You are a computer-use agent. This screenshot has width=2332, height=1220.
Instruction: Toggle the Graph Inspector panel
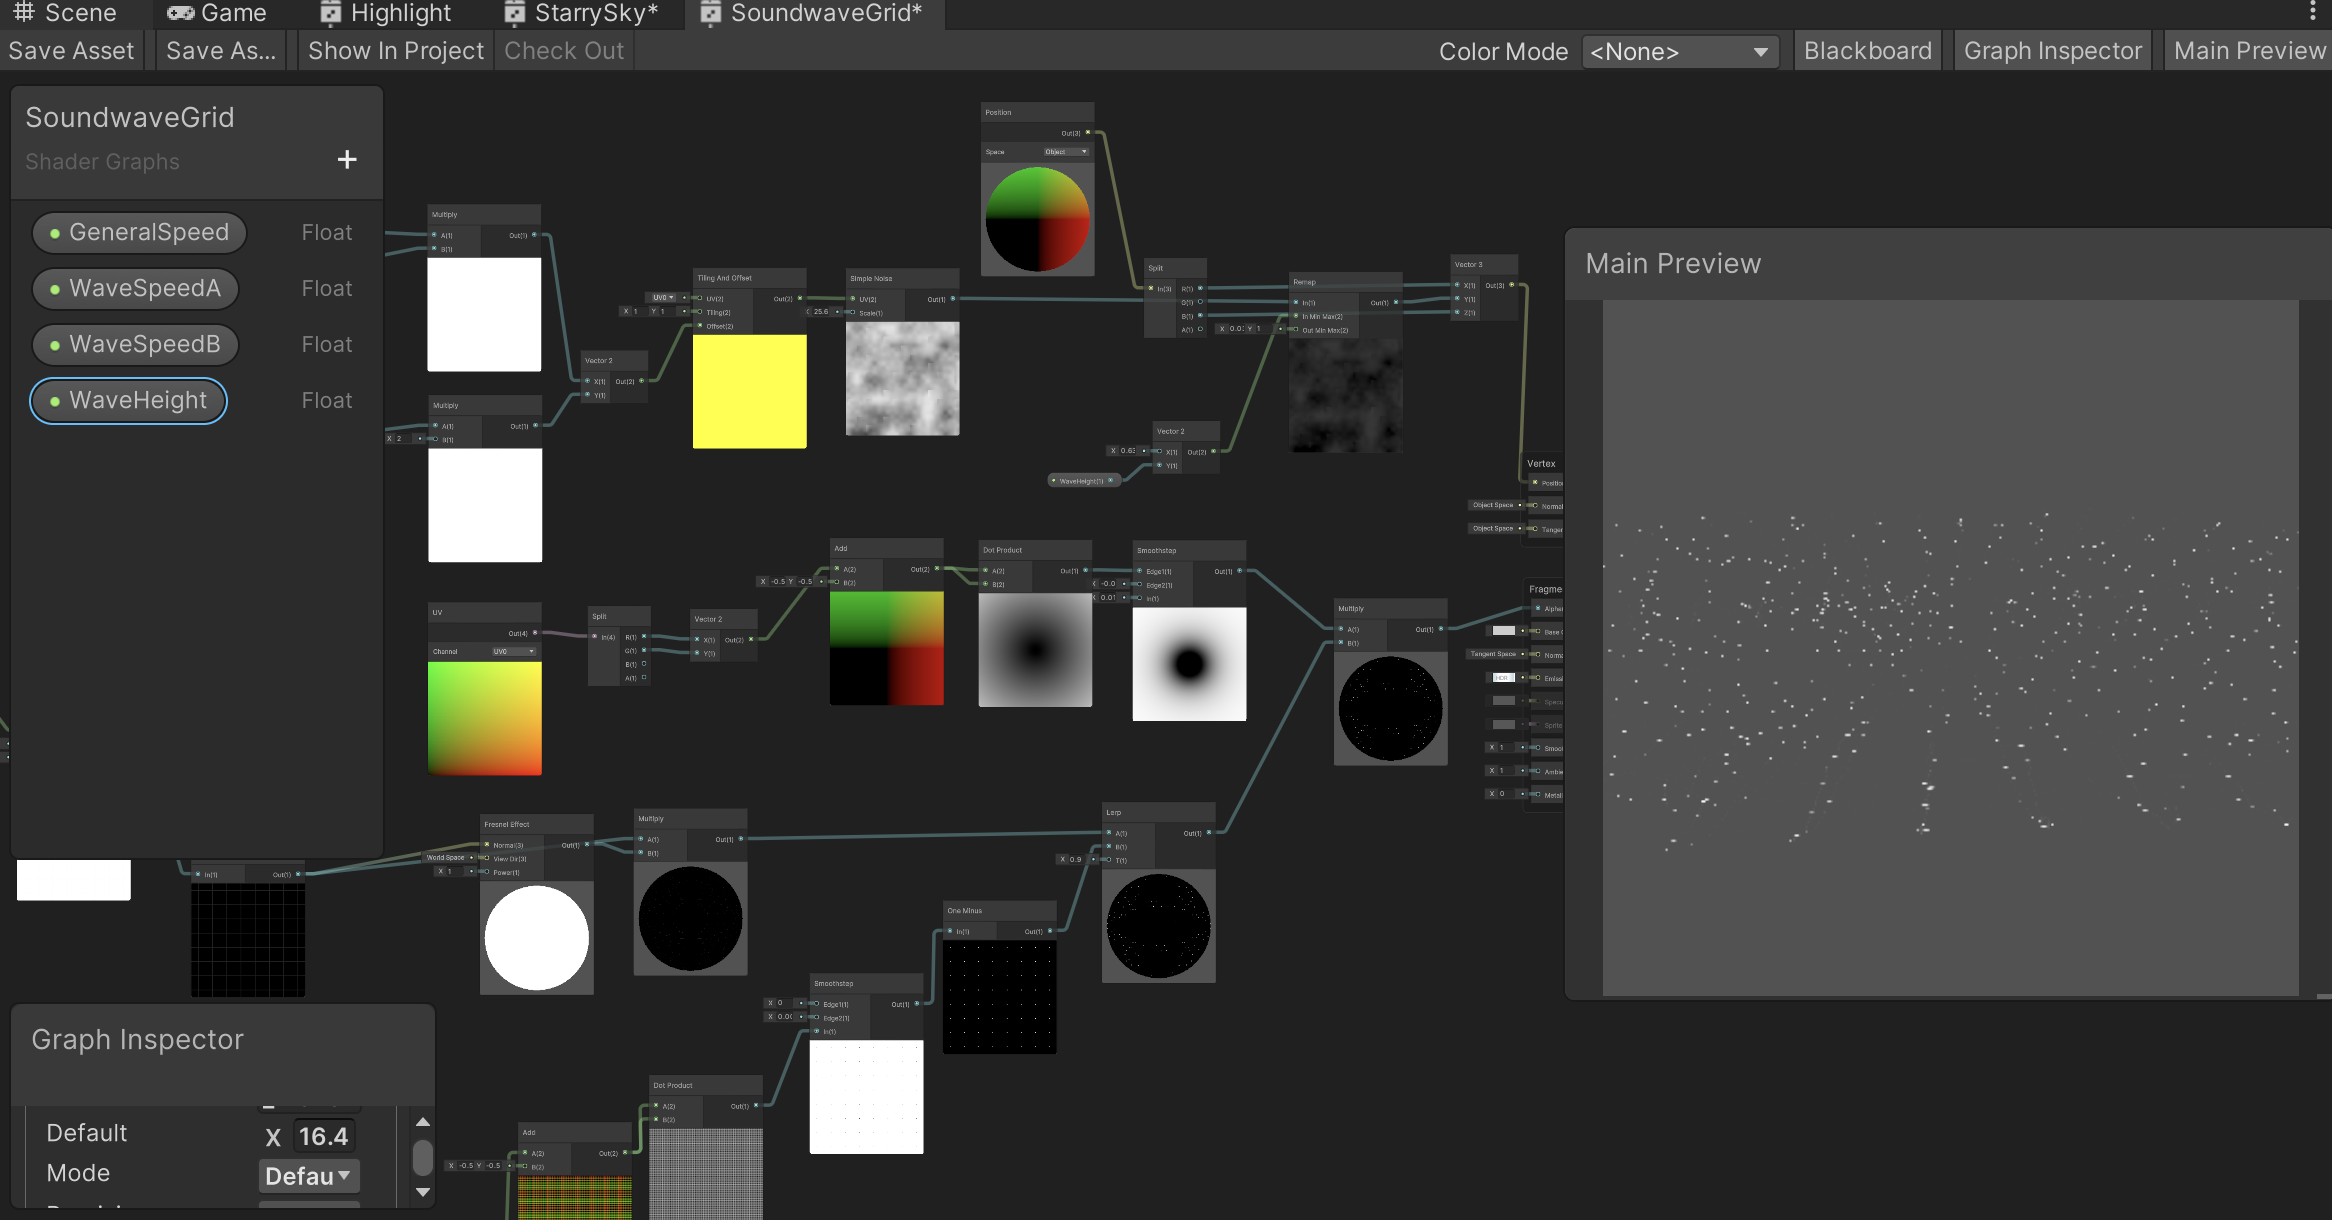point(2052,51)
